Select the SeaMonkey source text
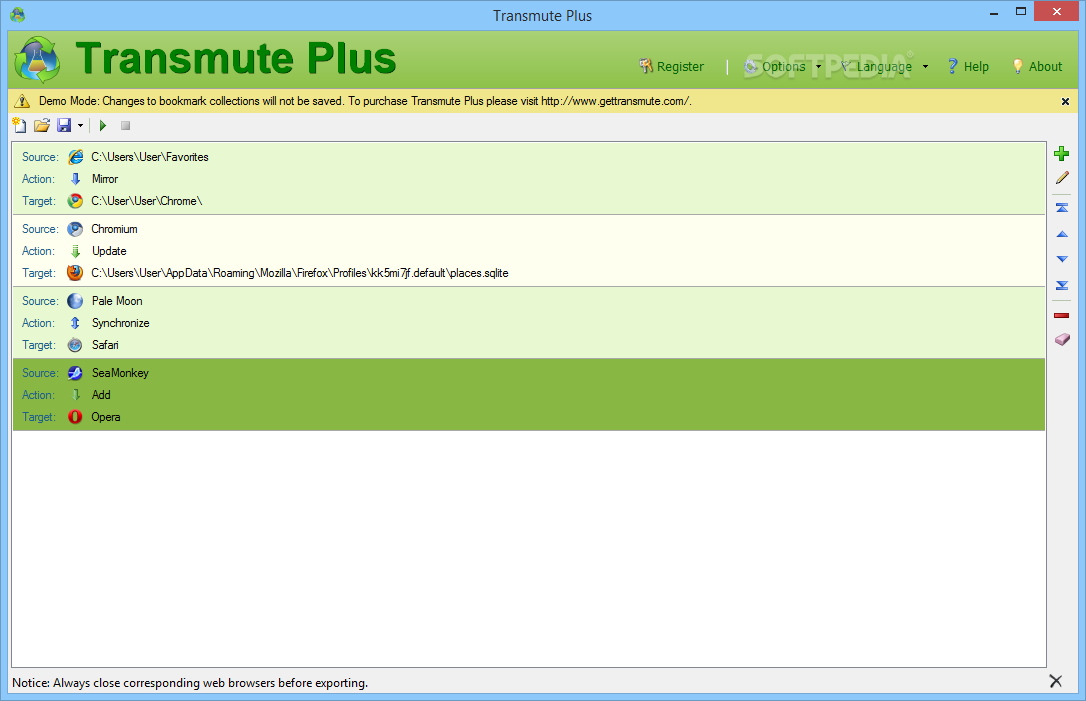1086x701 pixels. [x=121, y=373]
